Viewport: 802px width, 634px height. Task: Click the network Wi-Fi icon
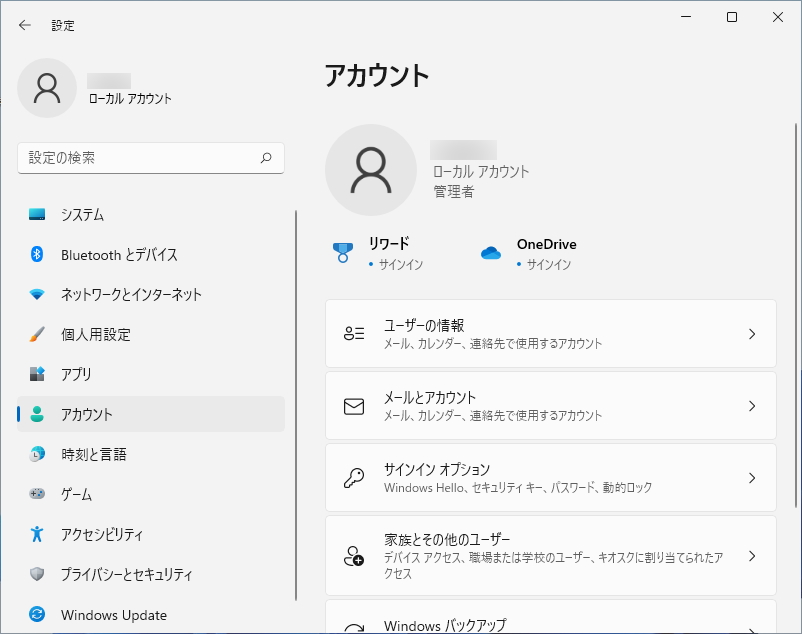tap(37, 294)
